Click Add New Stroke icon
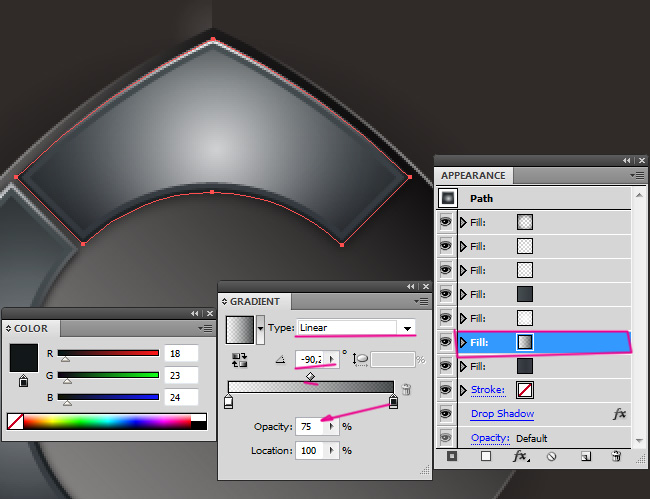 click(x=453, y=456)
